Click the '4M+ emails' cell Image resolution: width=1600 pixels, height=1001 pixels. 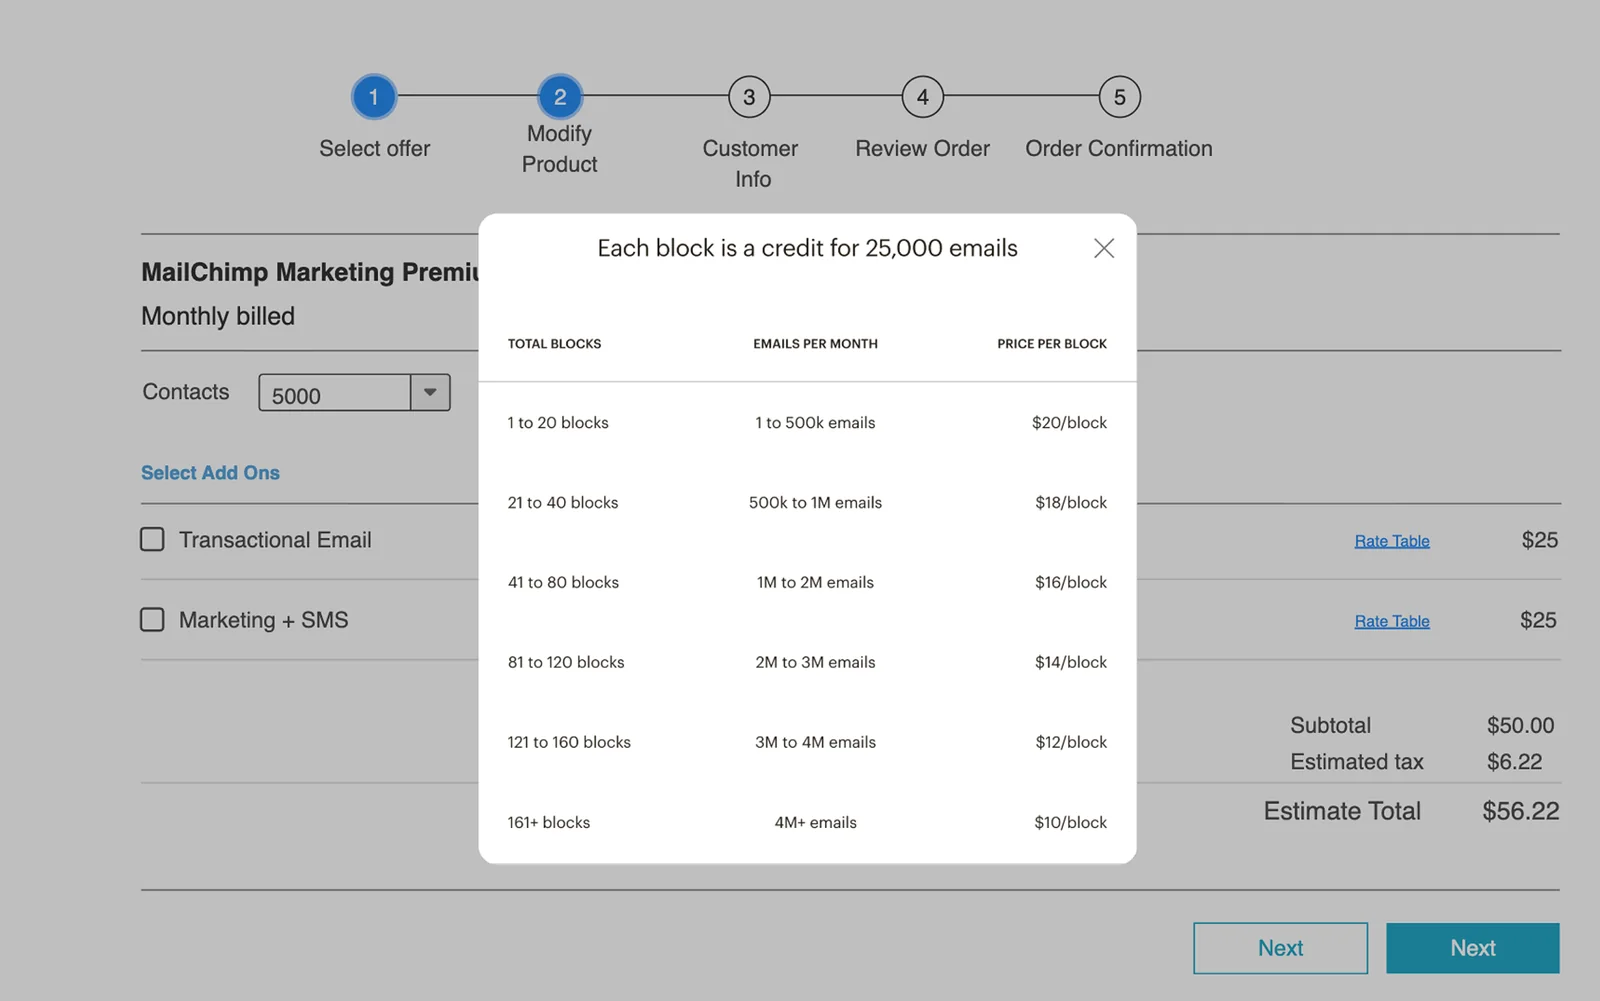pos(815,823)
